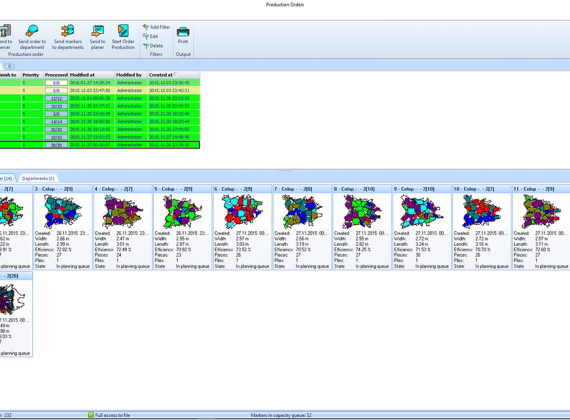Click length 3.16 m on marker 10
The width and height of the screenshot is (570, 420).
481,244
